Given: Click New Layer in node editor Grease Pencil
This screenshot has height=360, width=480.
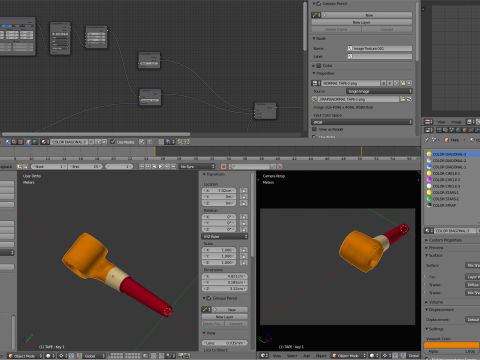Looking at the screenshot, I should [362, 22].
